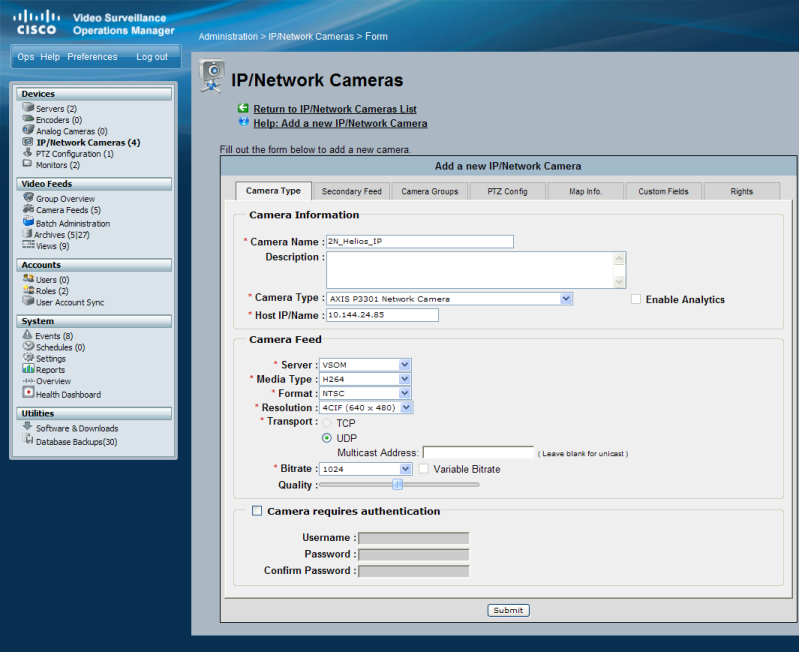Click the Monitors icon in Devices
Image resolution: width=799 pixels, height=652 pixels.
coord(28,165)
